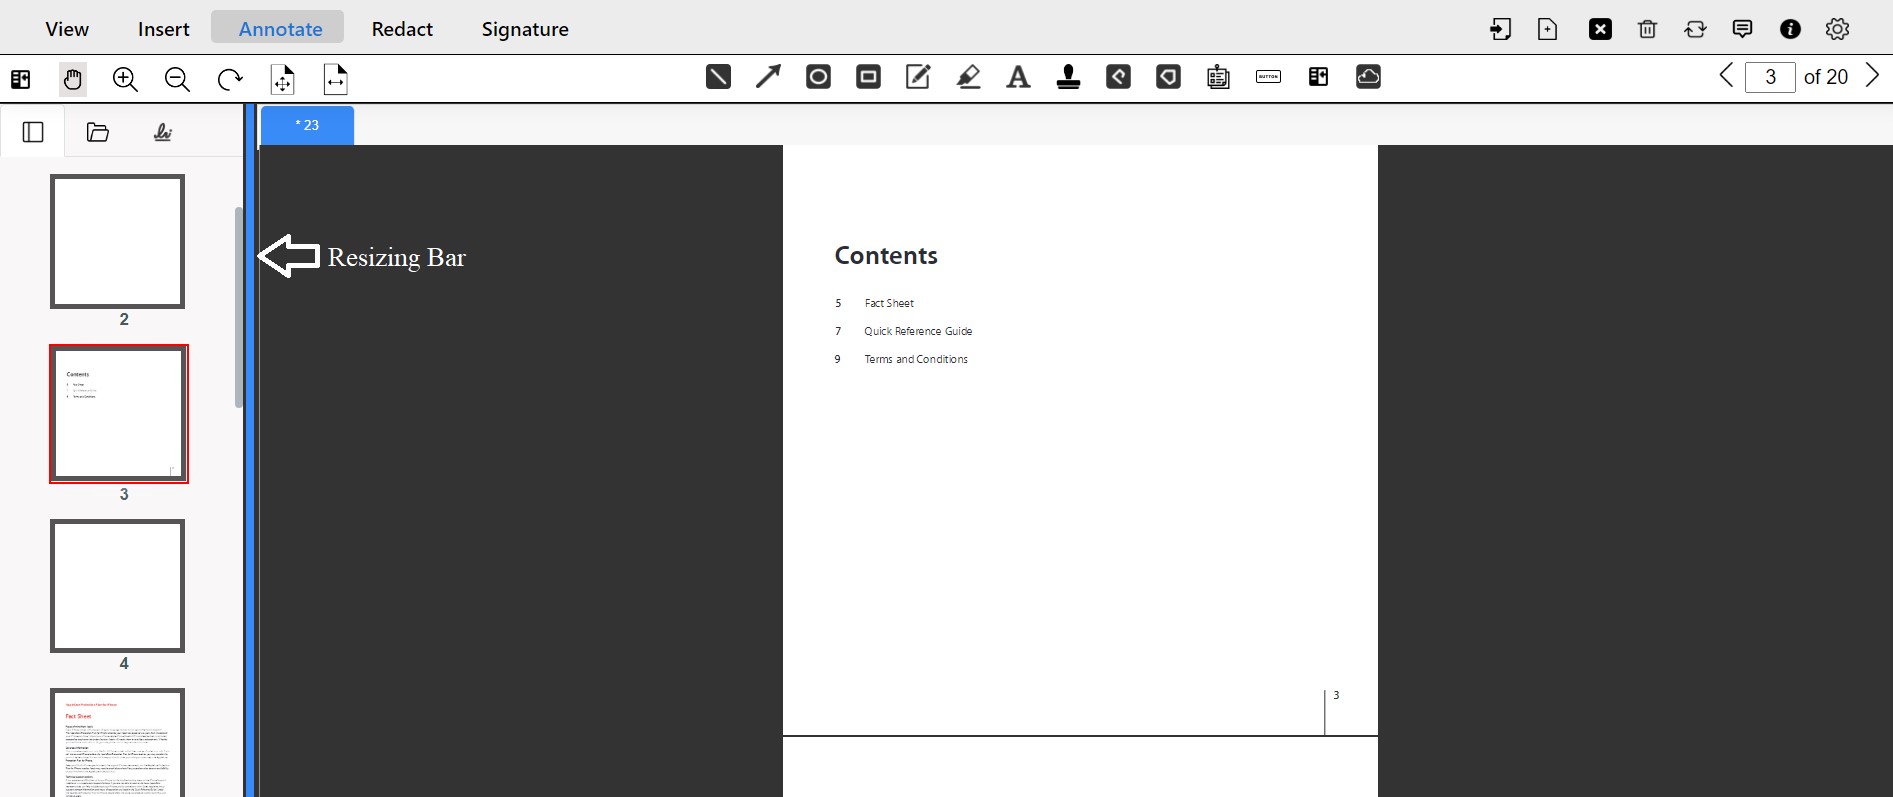1893x797 pixels.
Task: Open the Insert tab
Action: (164, 29)
